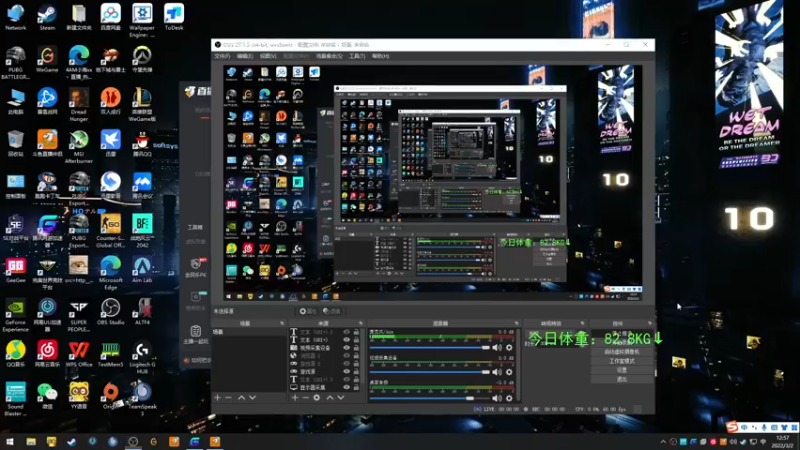Open the Steam desktop shortcut
Screen dimensions: 800x450
[47, 17]
